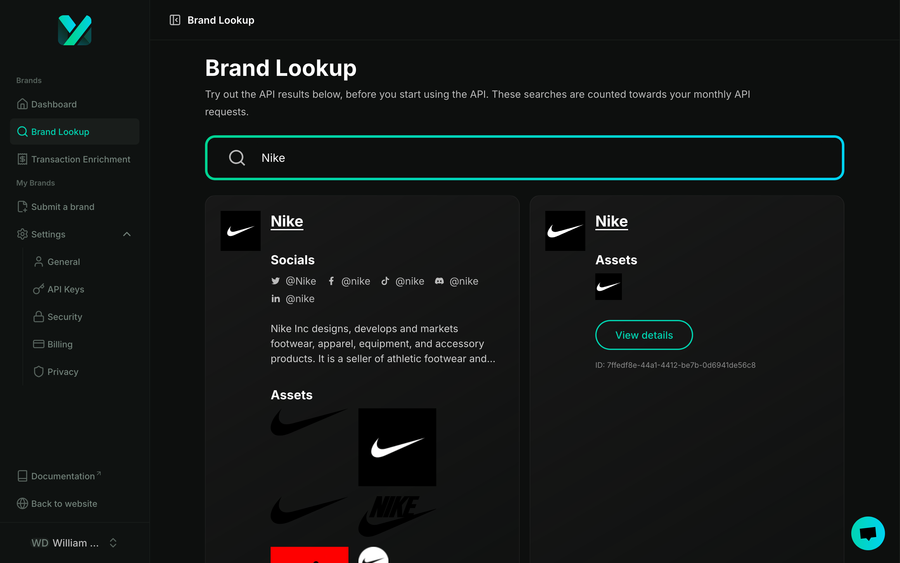Screen dimensions: 900x563
Task: Open the Discord @nike social link
Action: tap(456, 281)
